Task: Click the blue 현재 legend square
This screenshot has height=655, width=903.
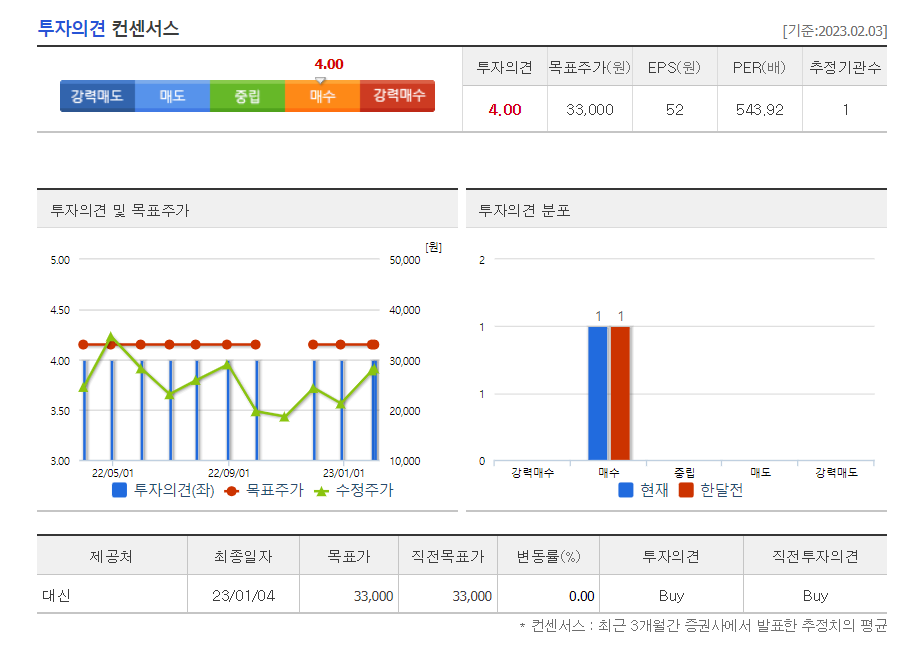Action: (x=625, y=490)
